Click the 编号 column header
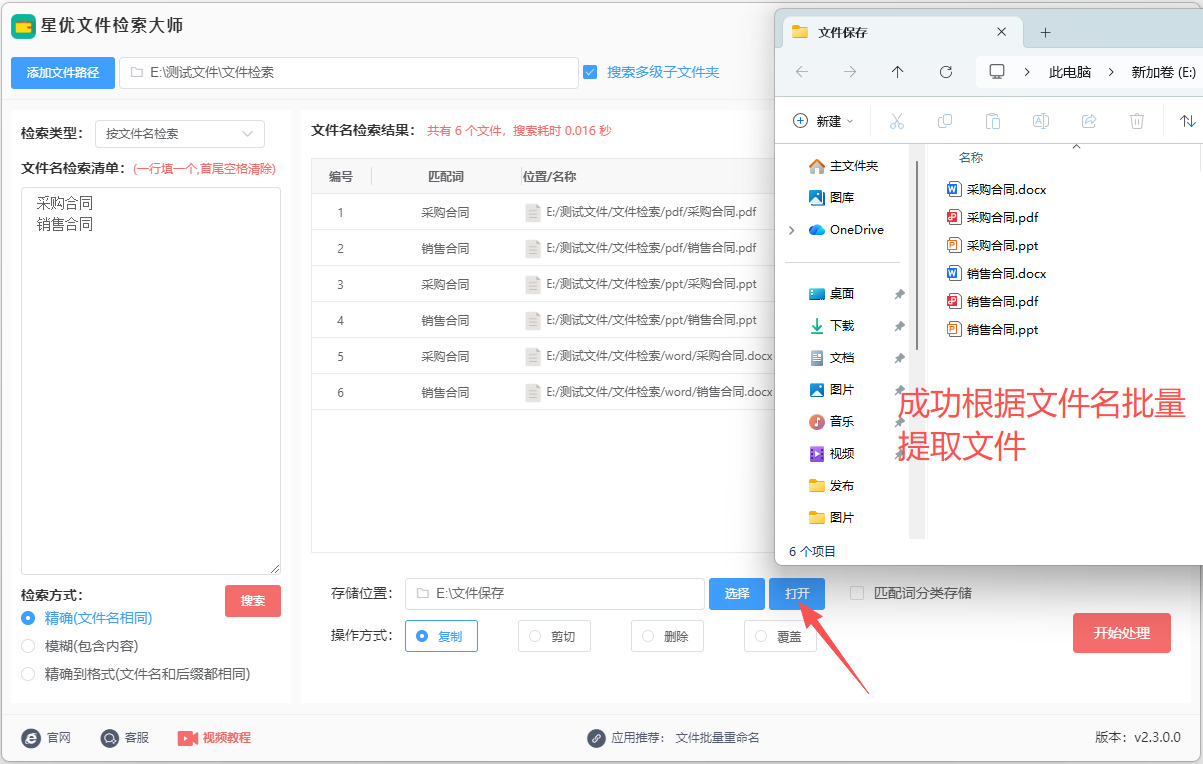The height and width of the screenshot is (764, 1203). point(341,176)
